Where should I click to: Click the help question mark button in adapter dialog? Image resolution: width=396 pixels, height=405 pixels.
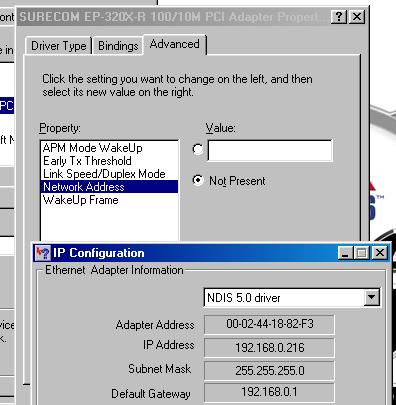339,16
